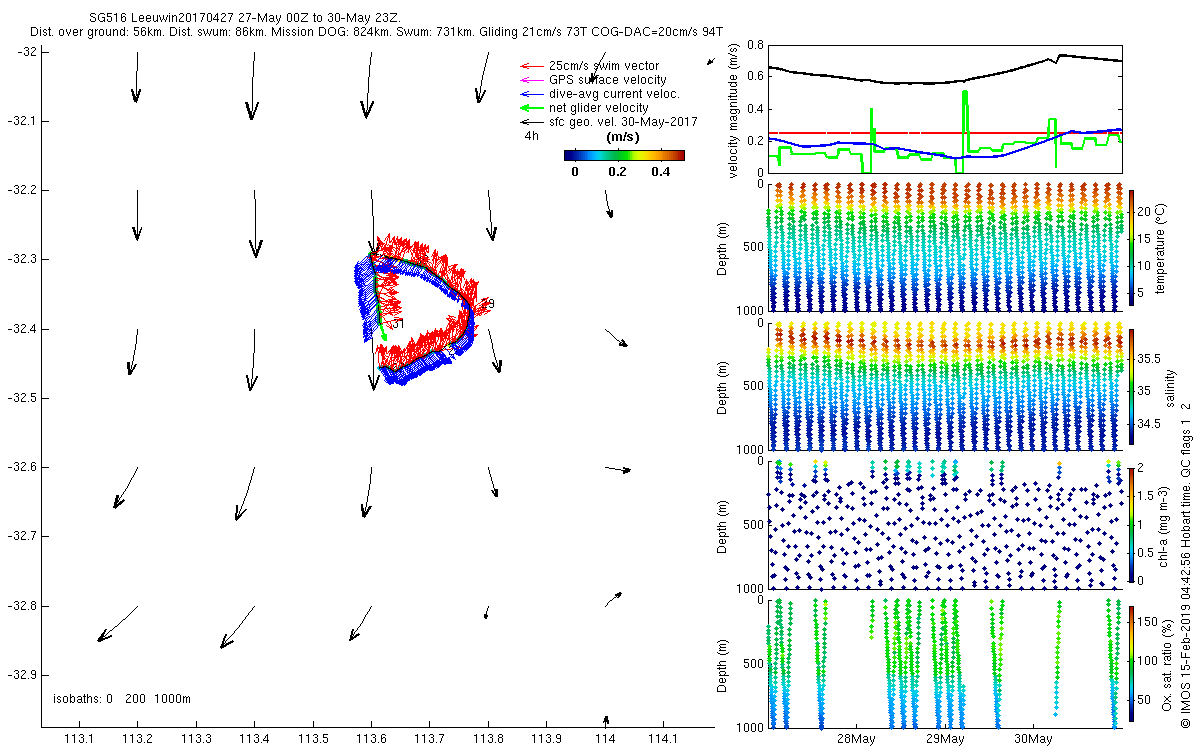Select the 30May time axis label
The height and width of the screenshot is (750, 1200).
(1033, 739)
